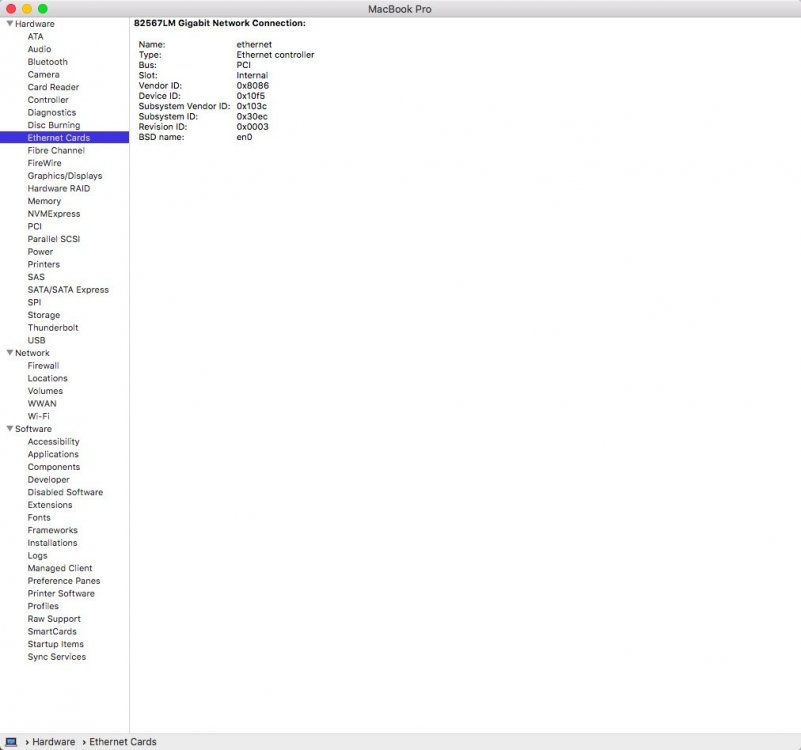Image resolution: width=801 pixels, height=750 pixels.
Task: Open the Memory entry
Action: click(x=44, y=201)
